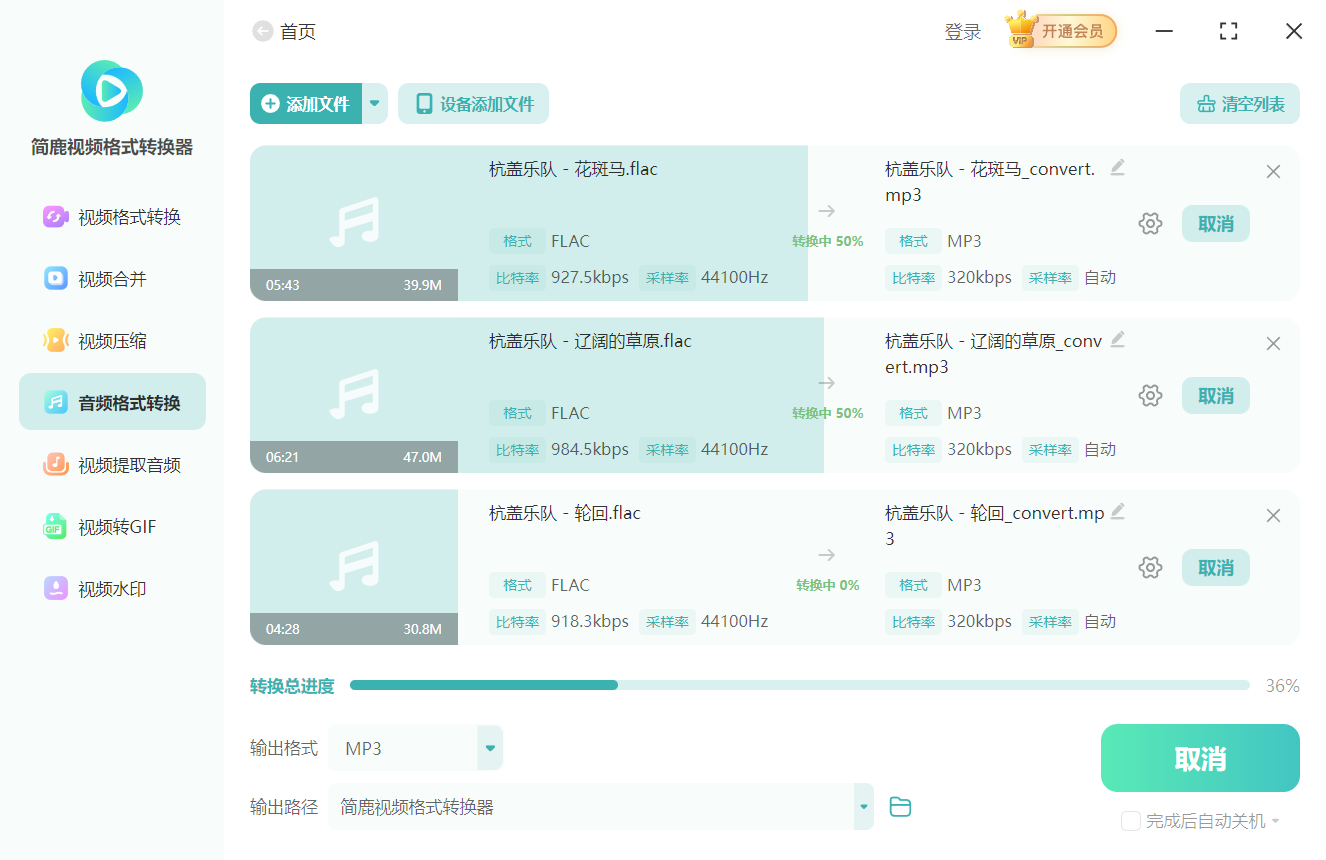The image size is (1326, 860).
Task: Click the 转换总进度 progress bar
Action: pos(800,685)
